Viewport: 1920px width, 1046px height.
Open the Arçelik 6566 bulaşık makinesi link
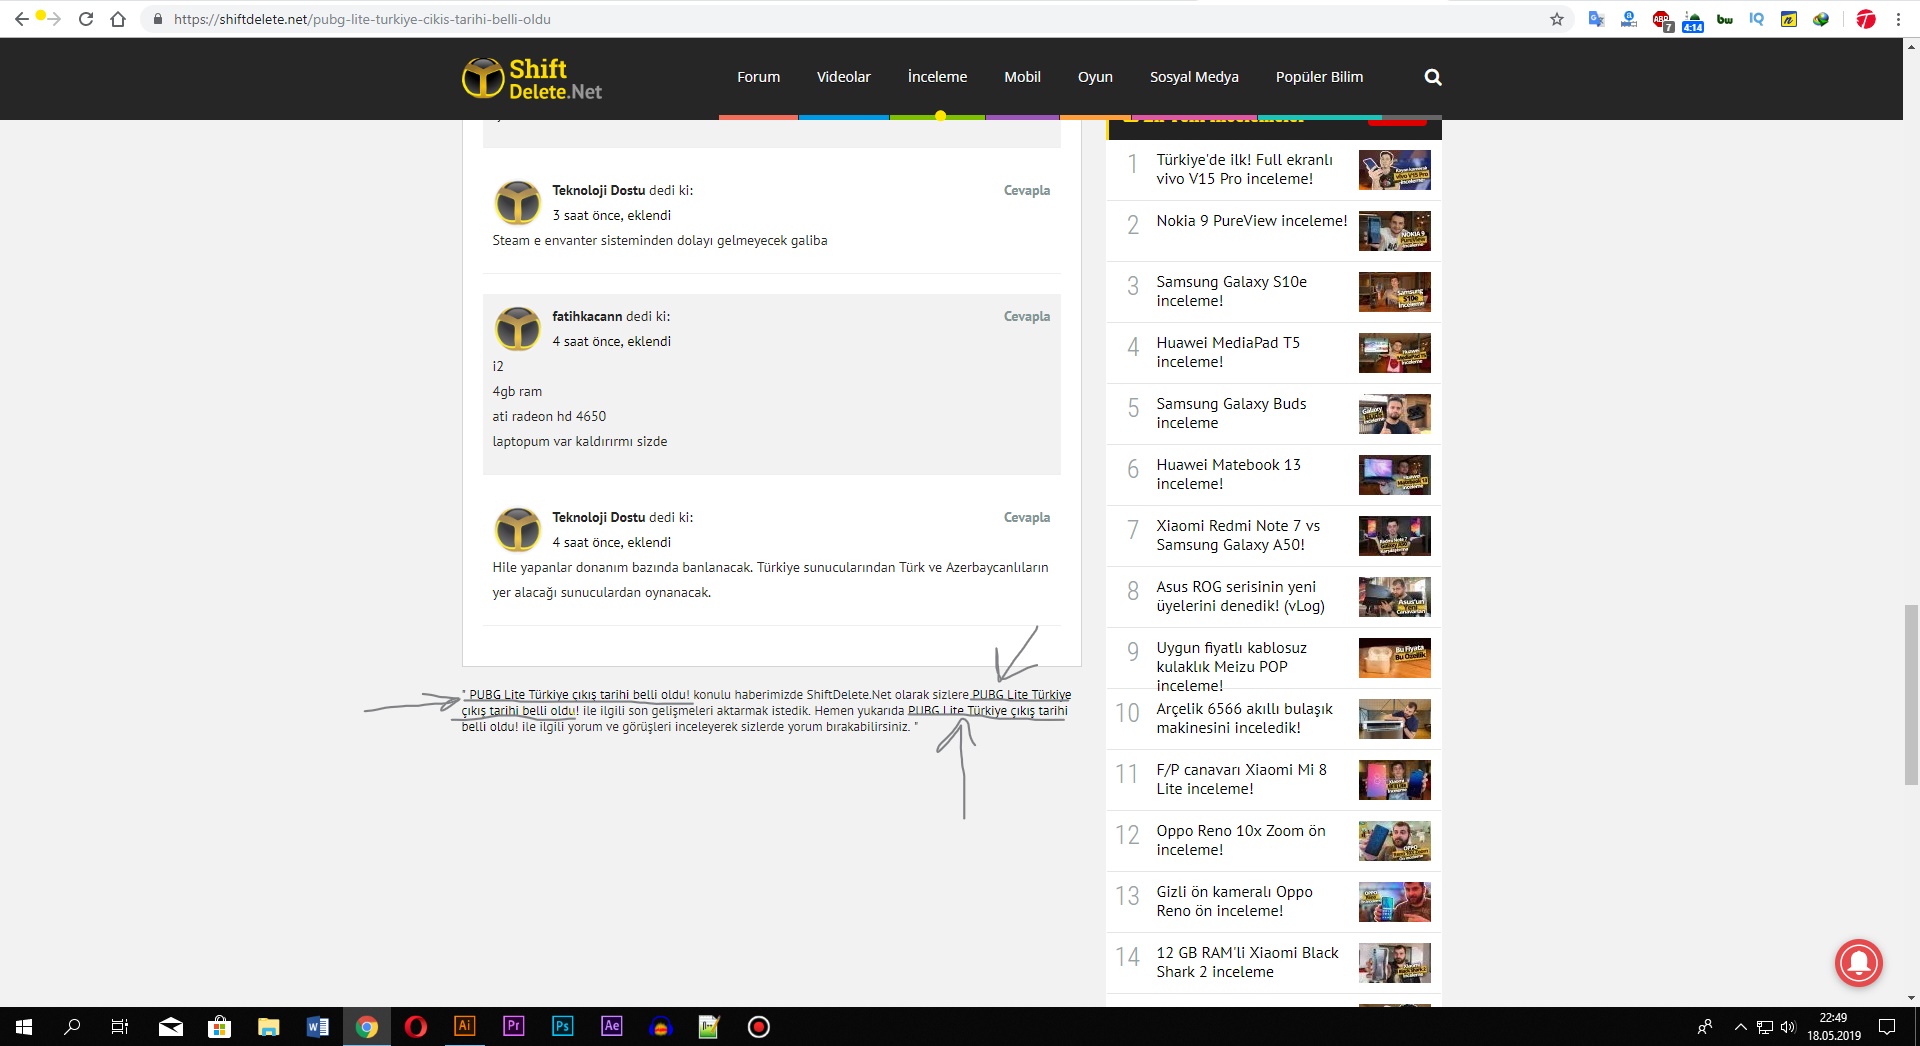click(1245, 718)
